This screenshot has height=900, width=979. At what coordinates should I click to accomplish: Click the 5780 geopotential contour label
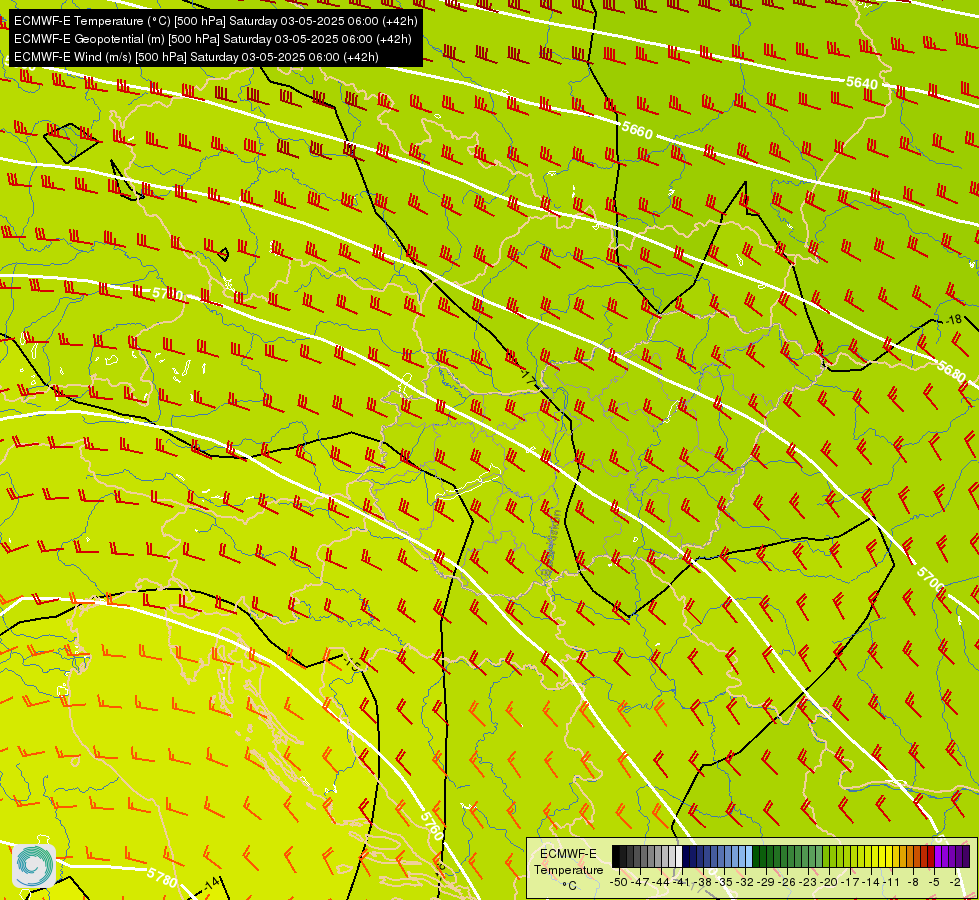162,876
